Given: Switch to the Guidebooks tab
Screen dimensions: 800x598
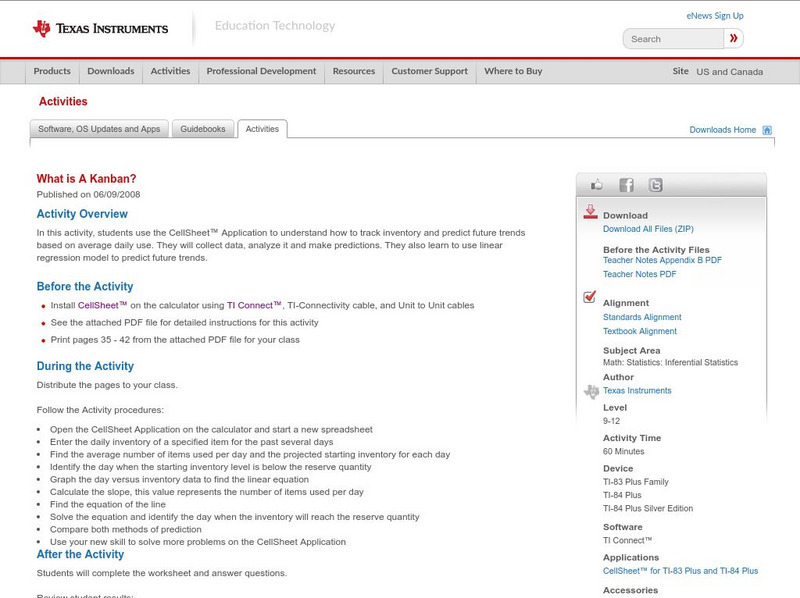Looking at the screenshot, I should tap(203, 129).
